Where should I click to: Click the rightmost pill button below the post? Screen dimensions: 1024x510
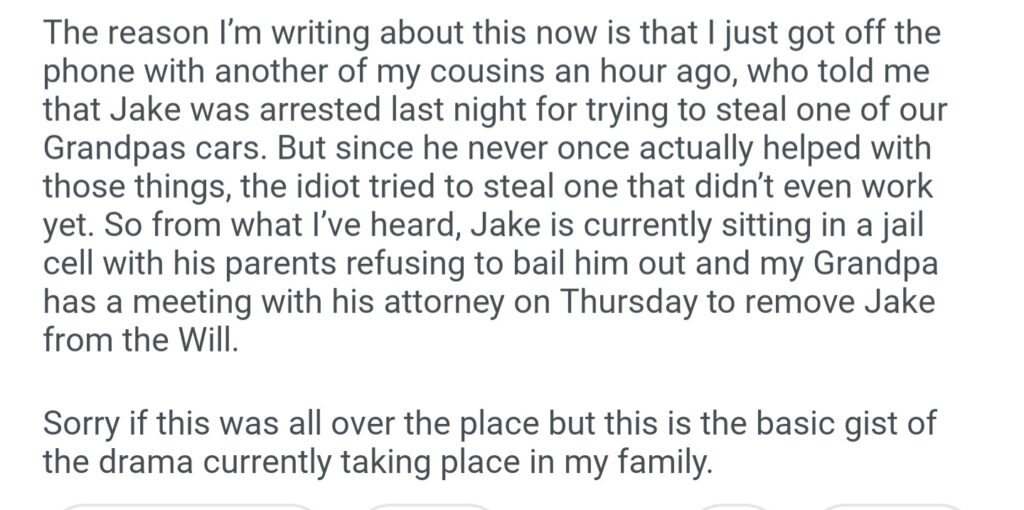tap(890, 506)
